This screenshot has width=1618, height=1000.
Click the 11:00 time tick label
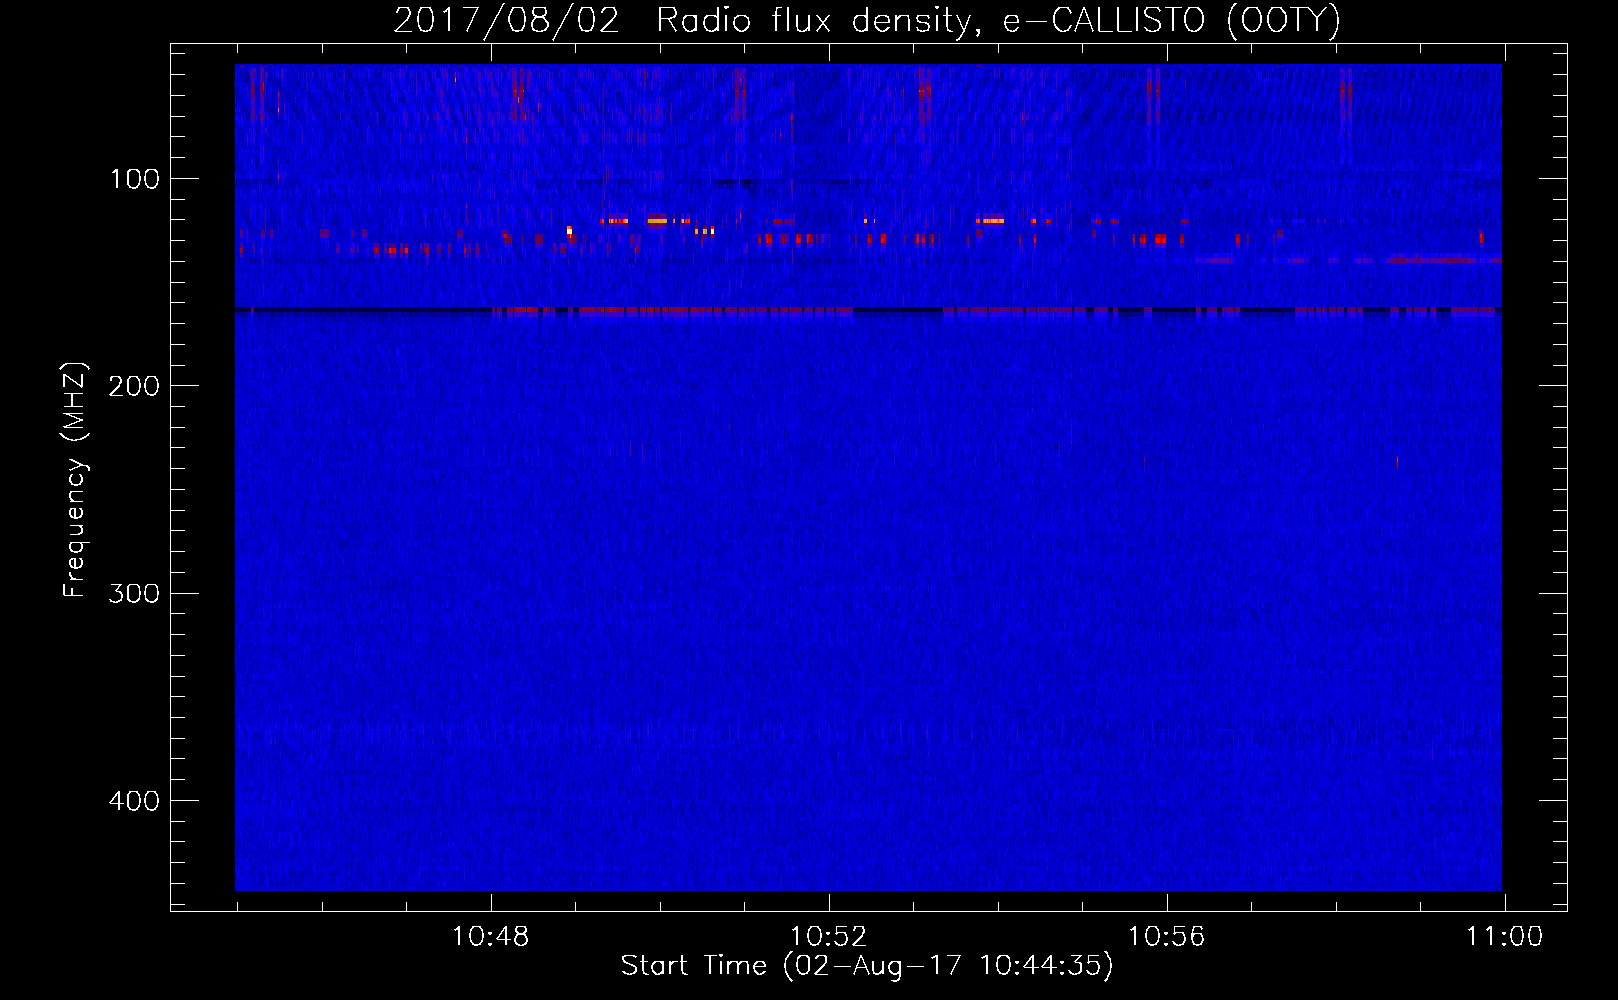click(1505, 937)
